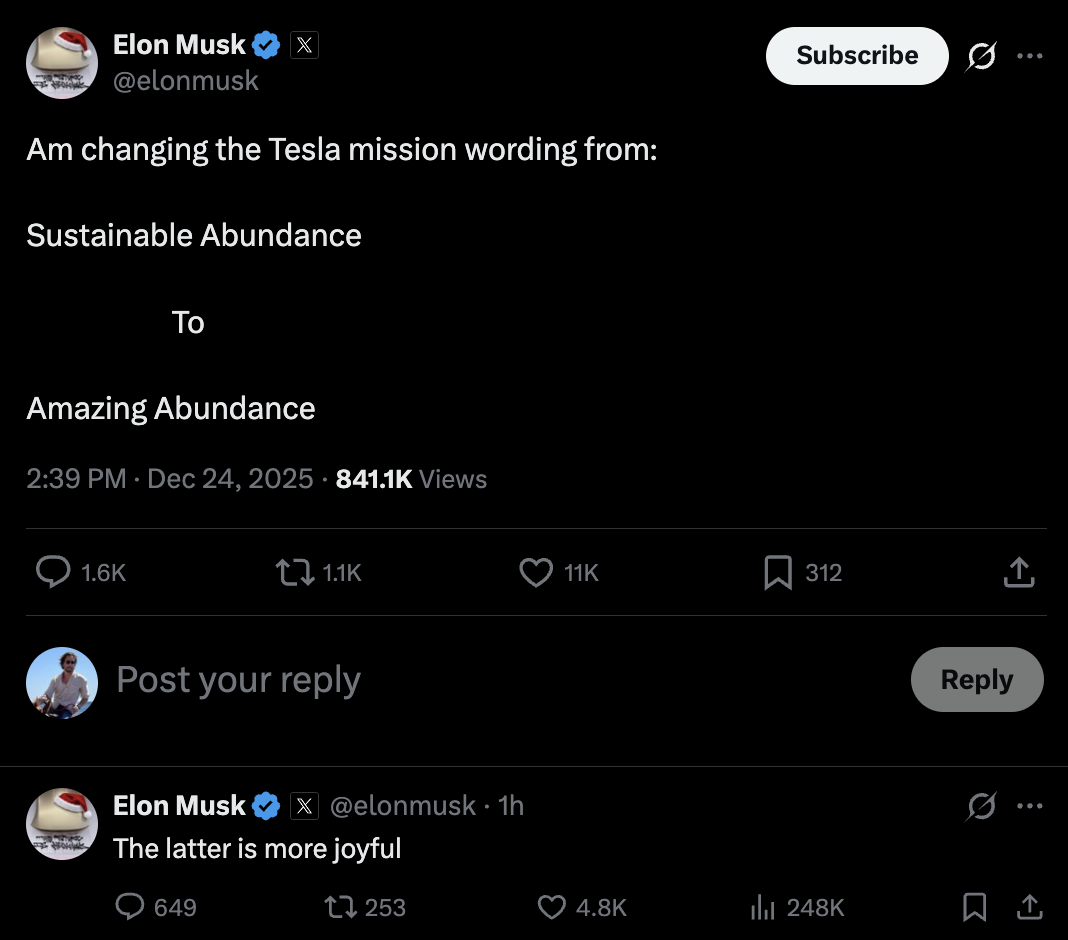
Task: Repost the Tesla mission tweet
Action: [x=293, y=572]
